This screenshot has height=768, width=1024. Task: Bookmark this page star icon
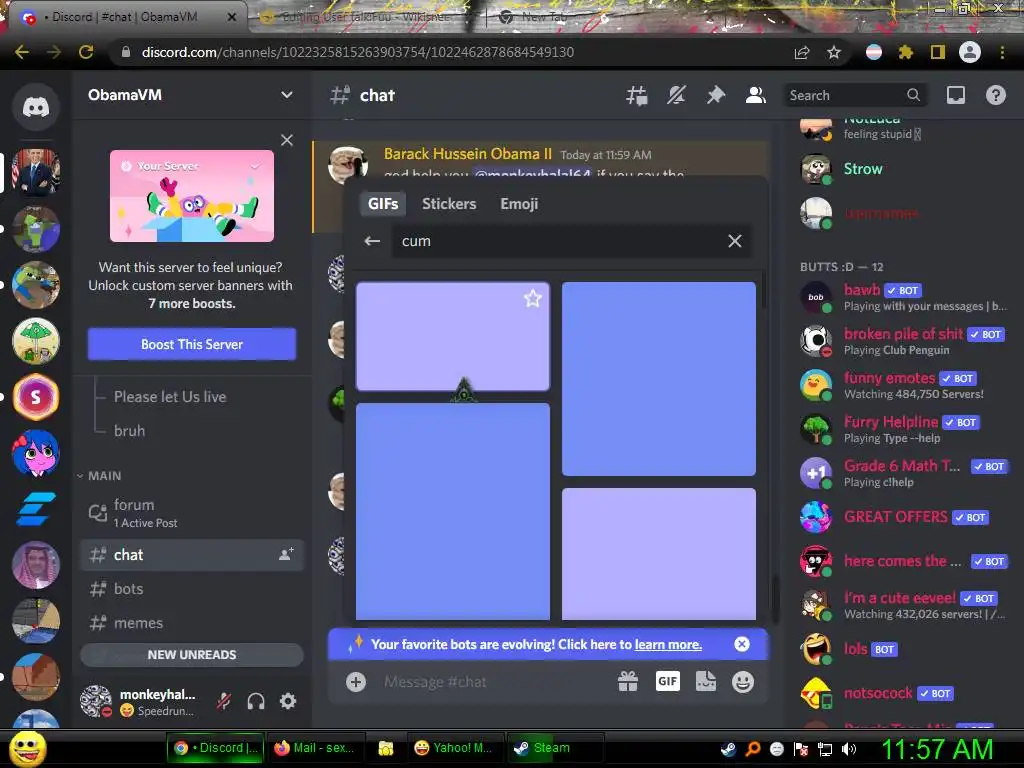pos(833,52)
